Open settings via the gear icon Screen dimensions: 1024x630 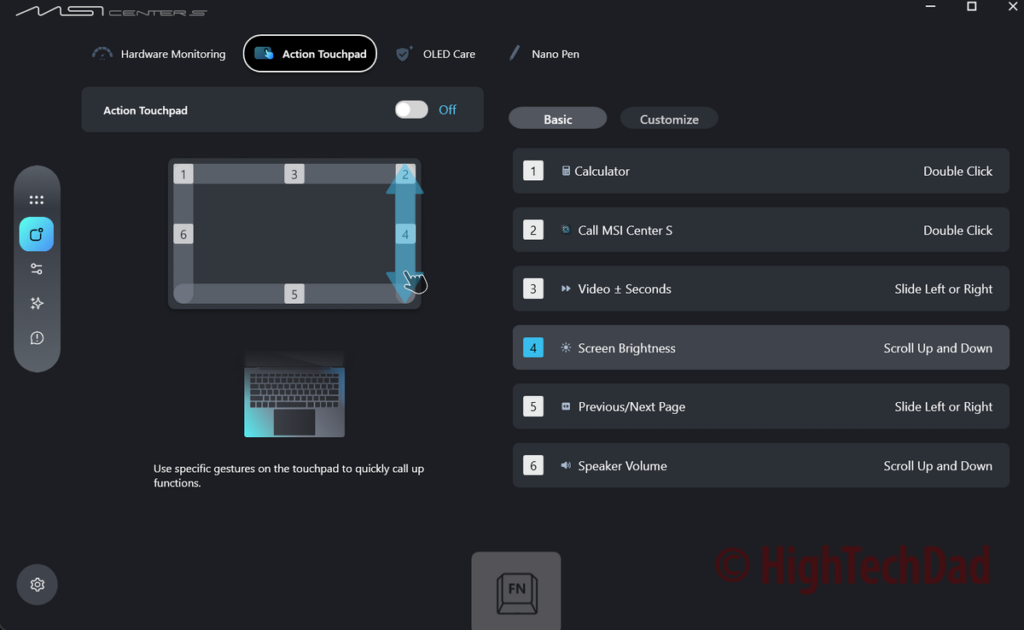(x=37, y=585)
